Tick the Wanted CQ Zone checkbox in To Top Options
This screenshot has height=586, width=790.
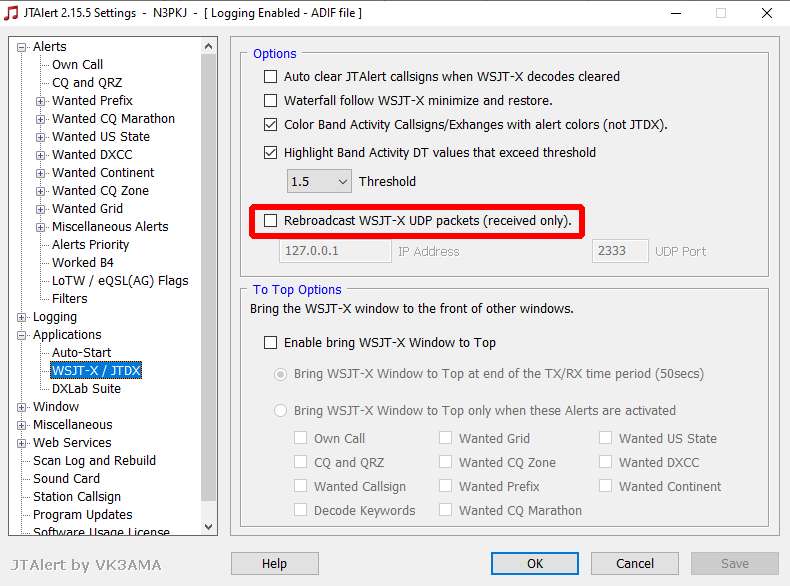point(445,462)
